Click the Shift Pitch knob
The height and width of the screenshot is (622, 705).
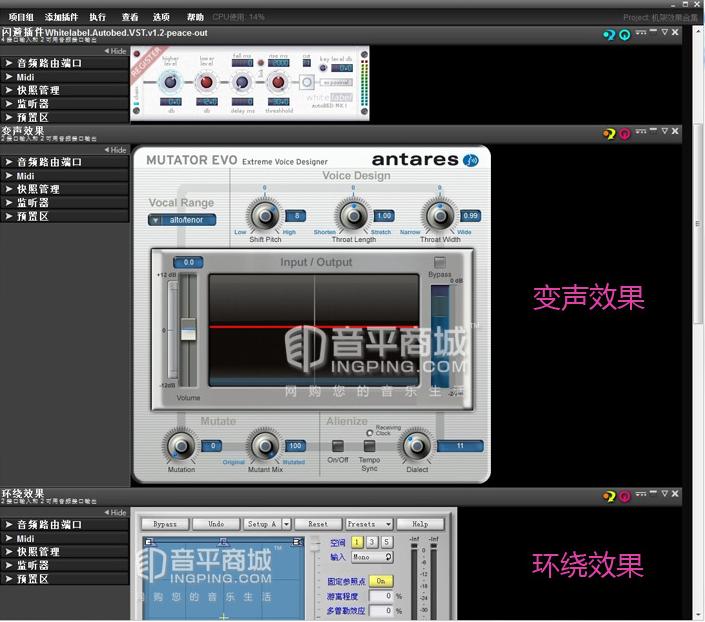pos(265,215)
